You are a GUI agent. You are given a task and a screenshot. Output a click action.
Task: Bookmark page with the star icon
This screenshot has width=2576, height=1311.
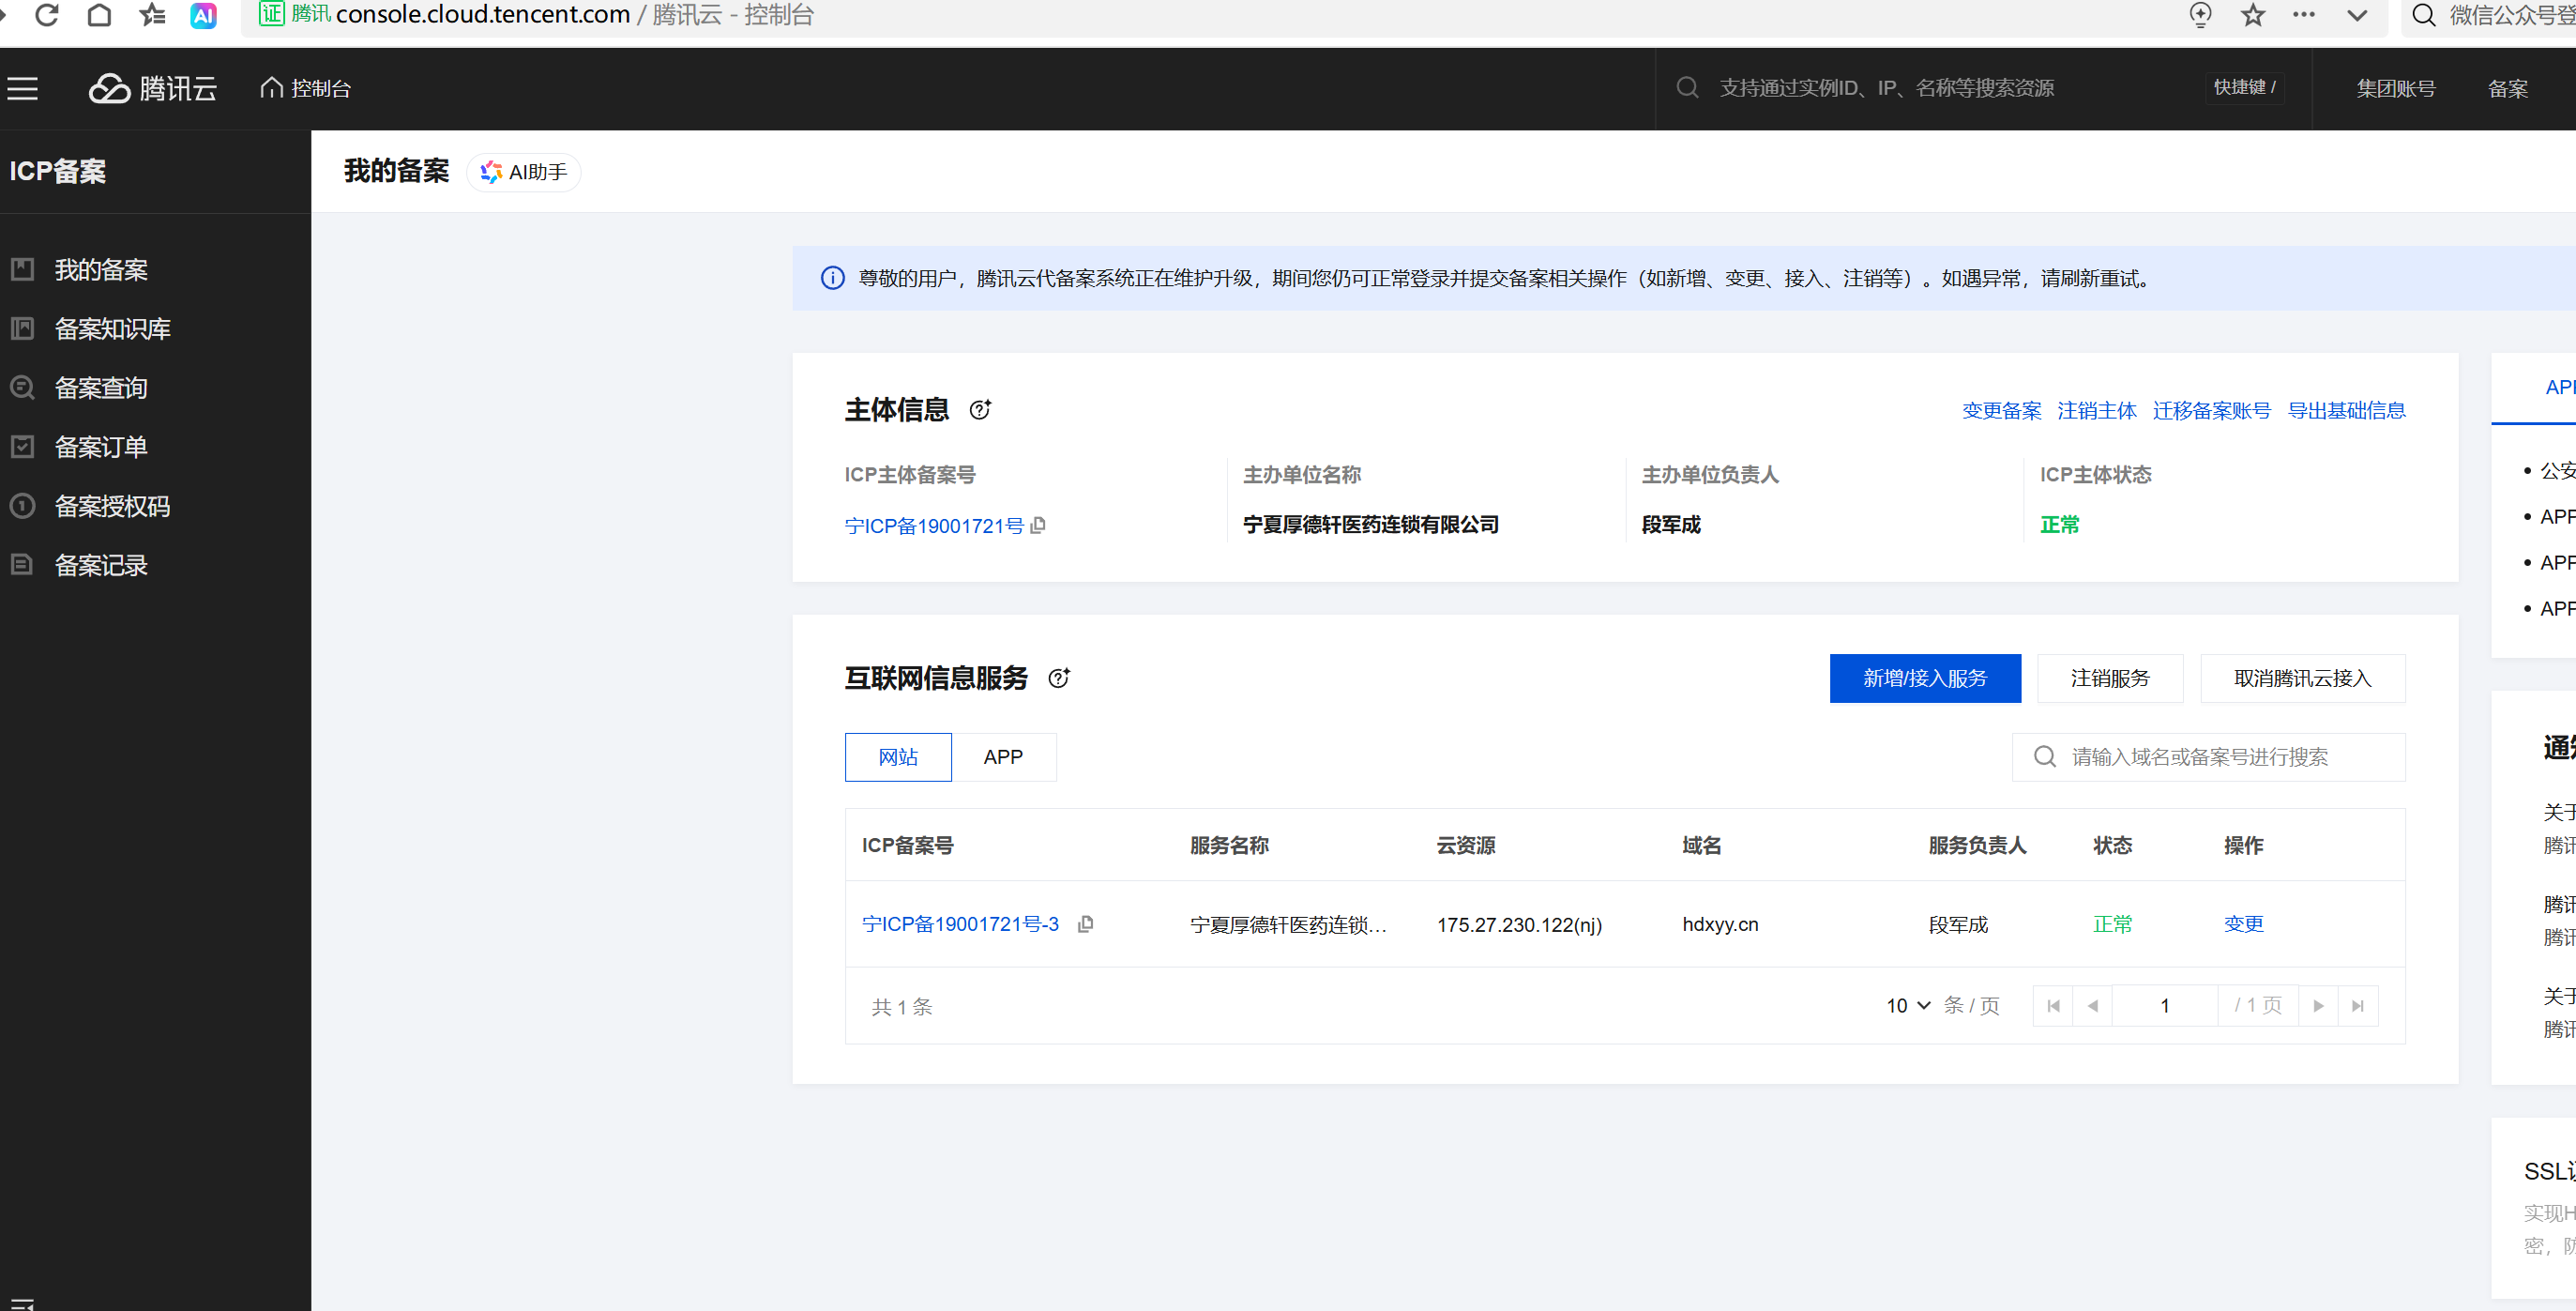pyautogui.click(x=2252, y=15)
